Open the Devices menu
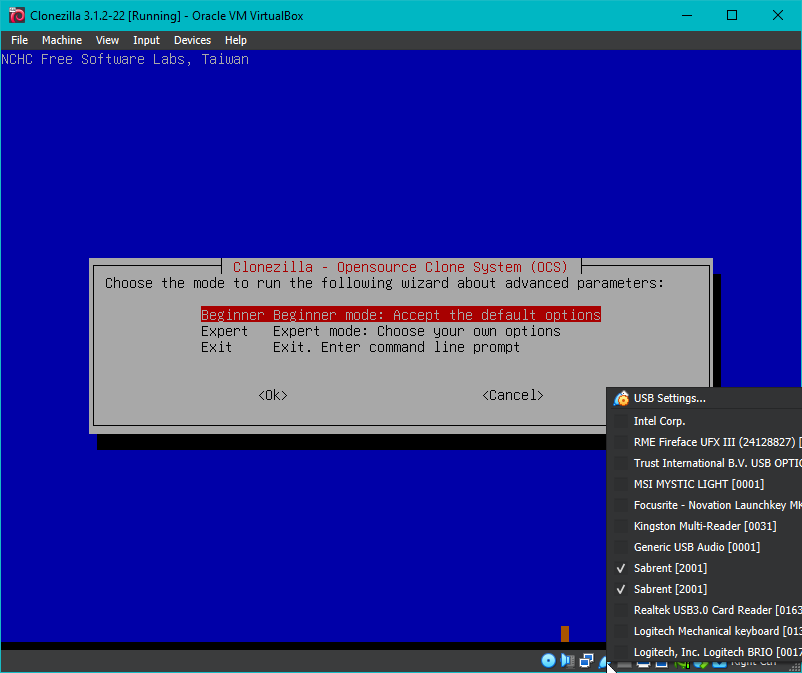 pos(192,40)
